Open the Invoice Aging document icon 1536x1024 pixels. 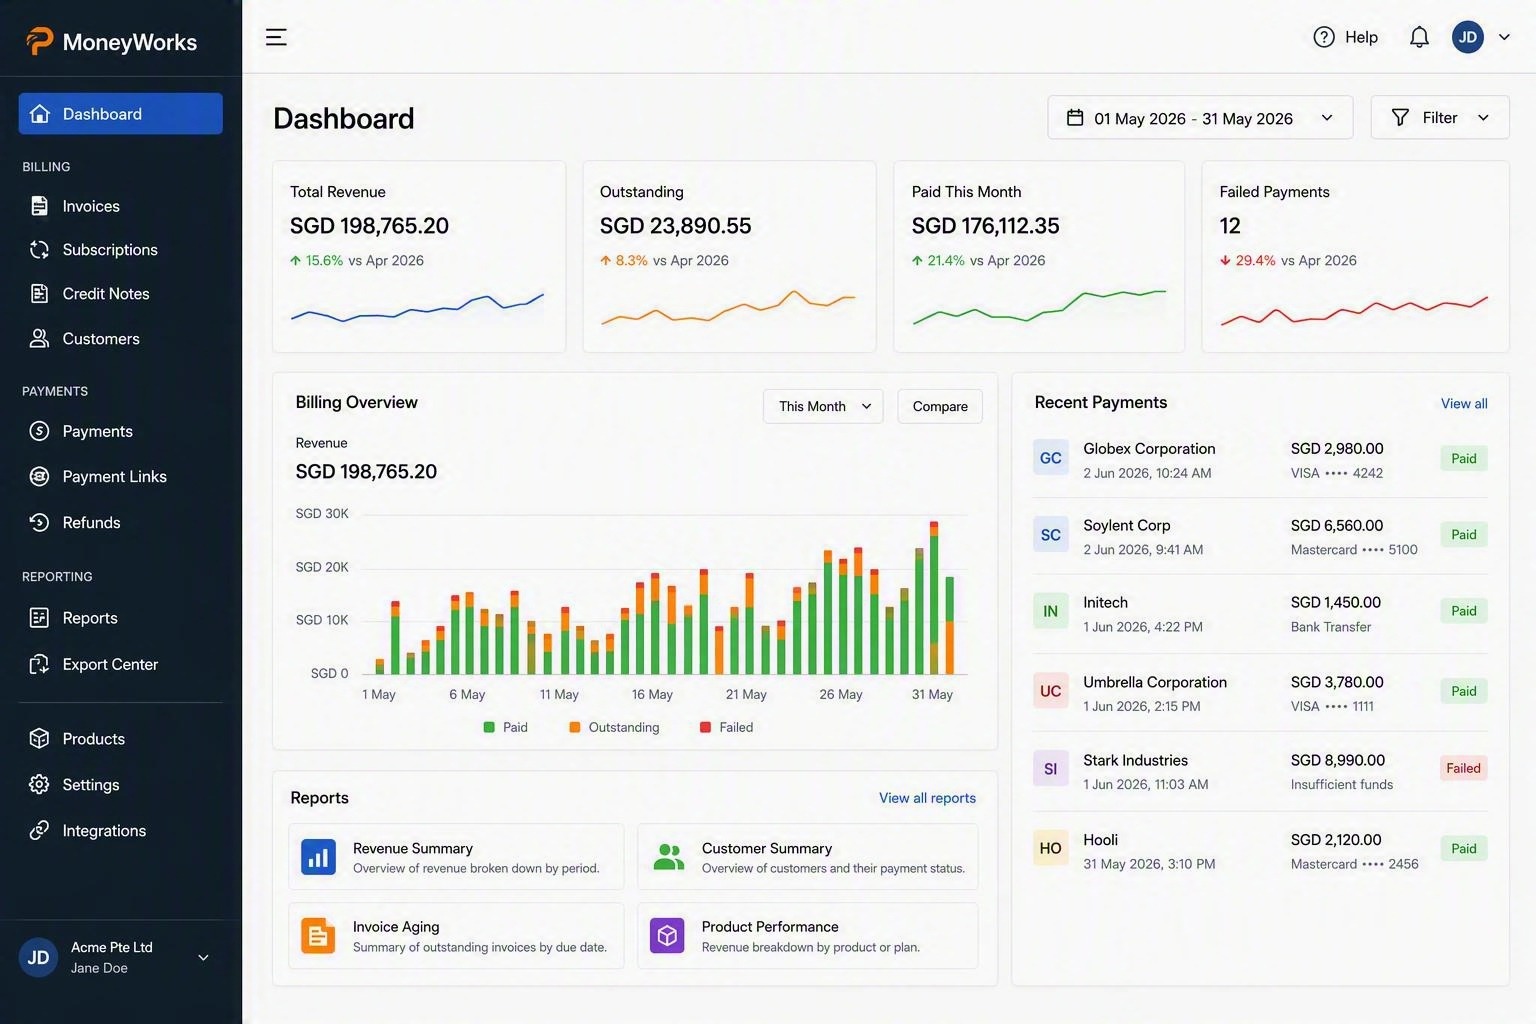tap(318, 936)
